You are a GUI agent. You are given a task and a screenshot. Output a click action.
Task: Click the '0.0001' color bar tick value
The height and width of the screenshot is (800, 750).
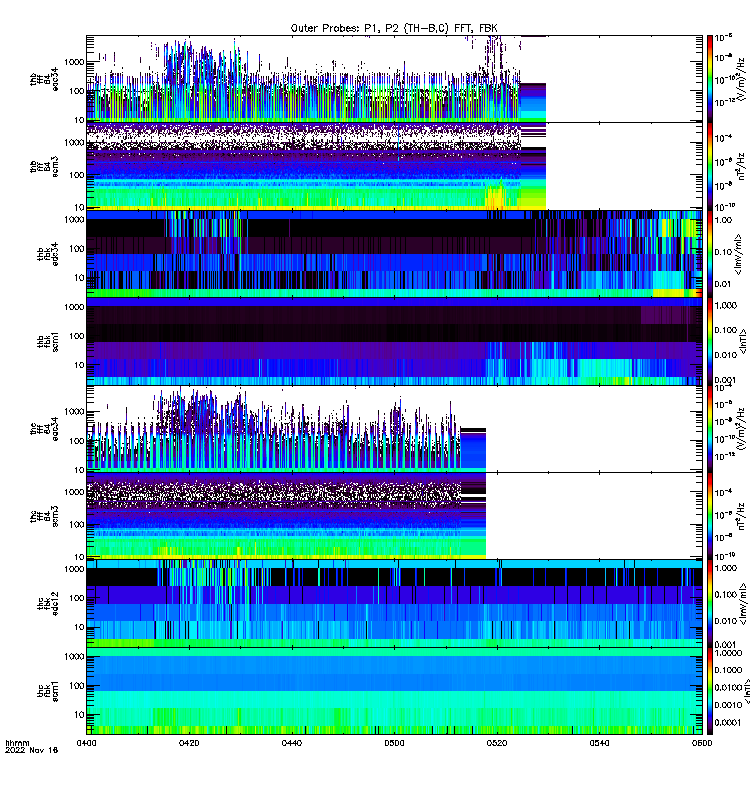tap(728, 722)
